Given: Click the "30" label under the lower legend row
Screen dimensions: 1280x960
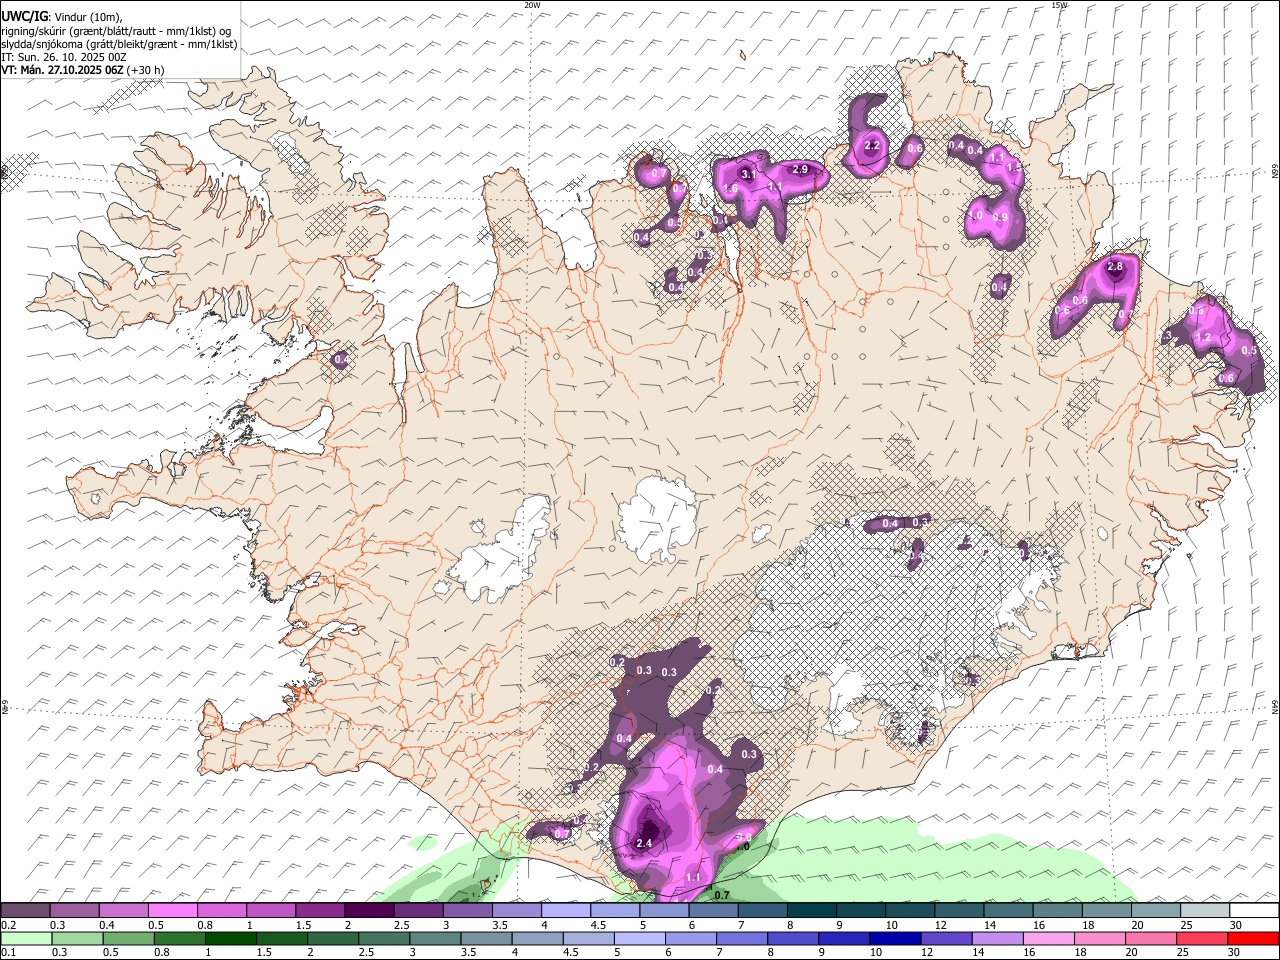Looking at the screenshot, I should (x=1236, y=952).
